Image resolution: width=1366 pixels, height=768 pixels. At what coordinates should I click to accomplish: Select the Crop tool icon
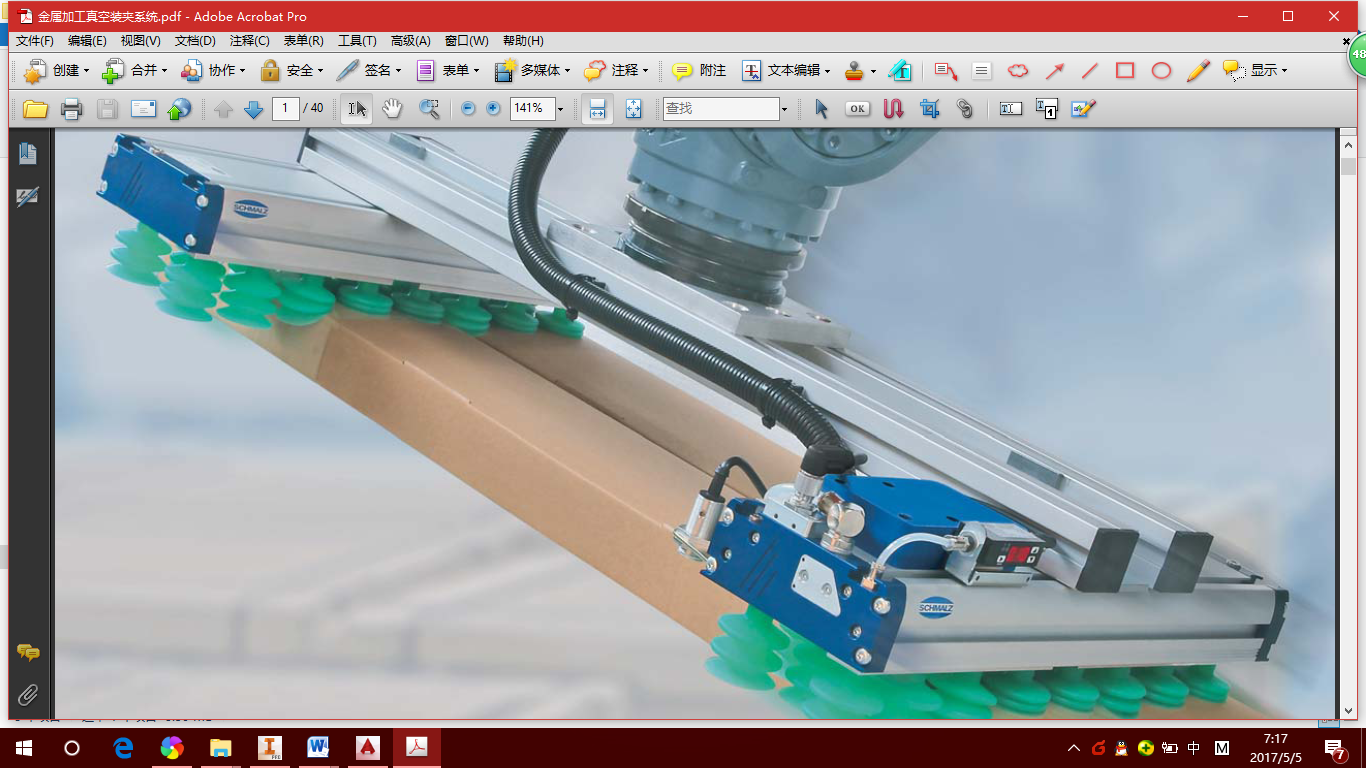coord(930,109)
